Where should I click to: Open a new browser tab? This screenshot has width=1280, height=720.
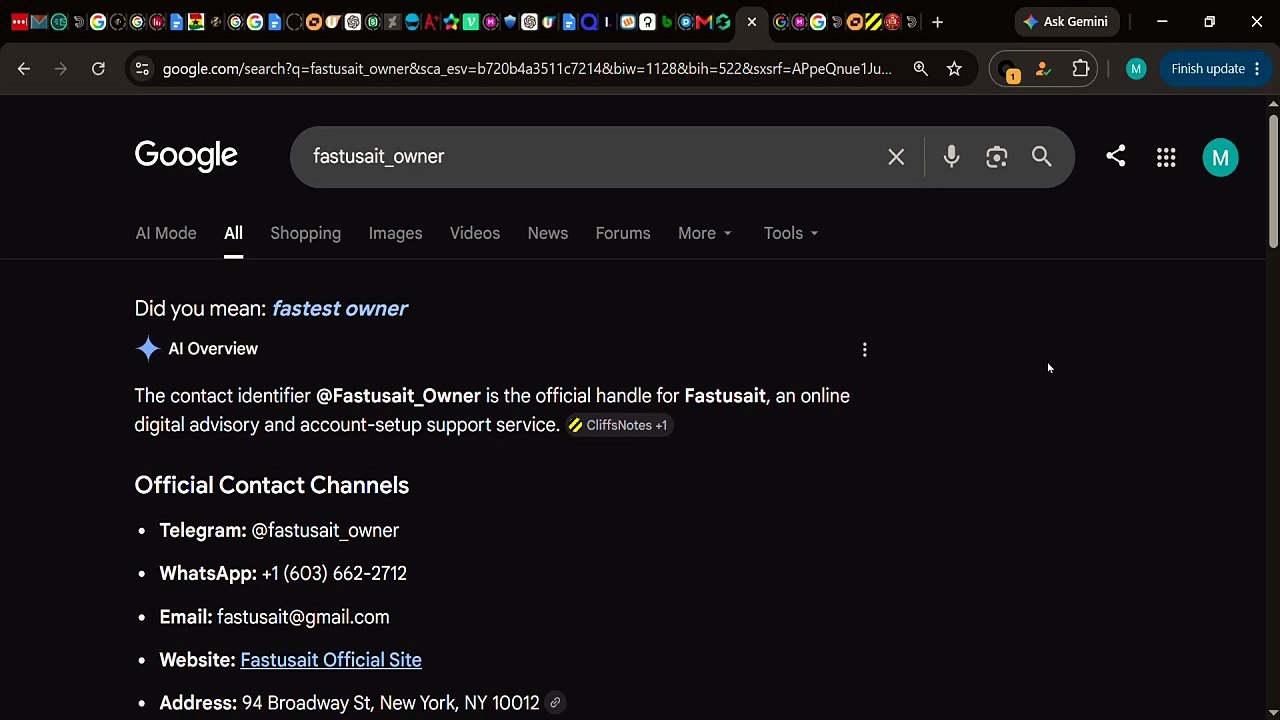coord(937,22)
